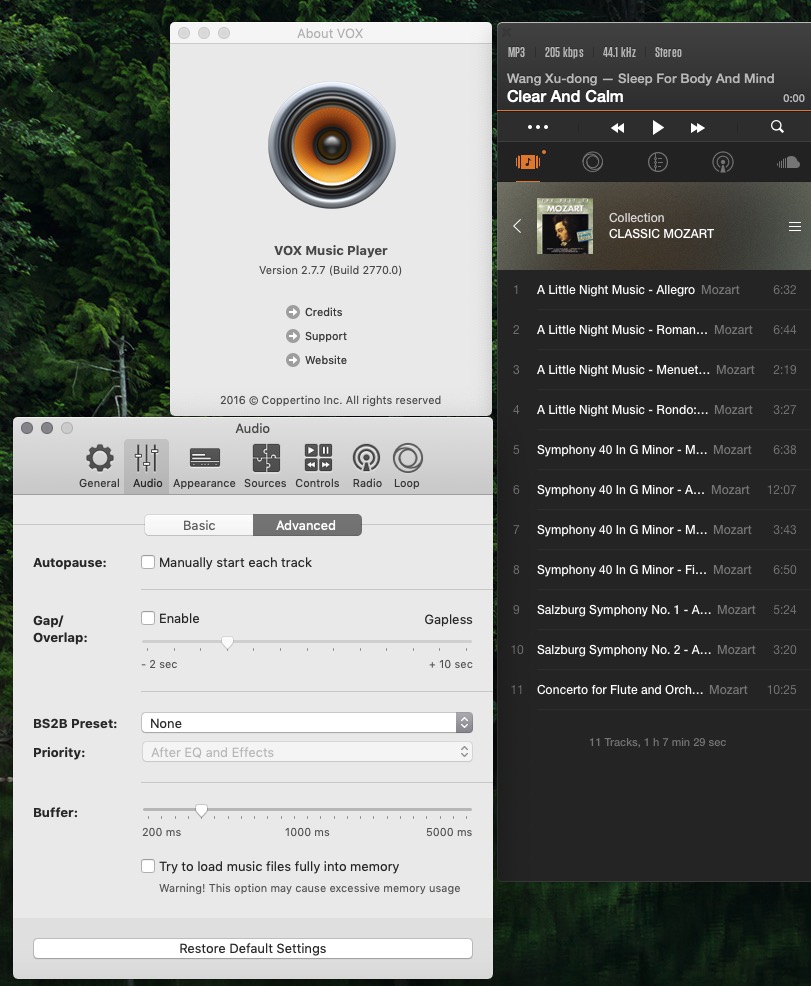The height and width of the screenshot is (986, 811).
Task: Minimize the Audio preferences window
Action: point(47,428)
